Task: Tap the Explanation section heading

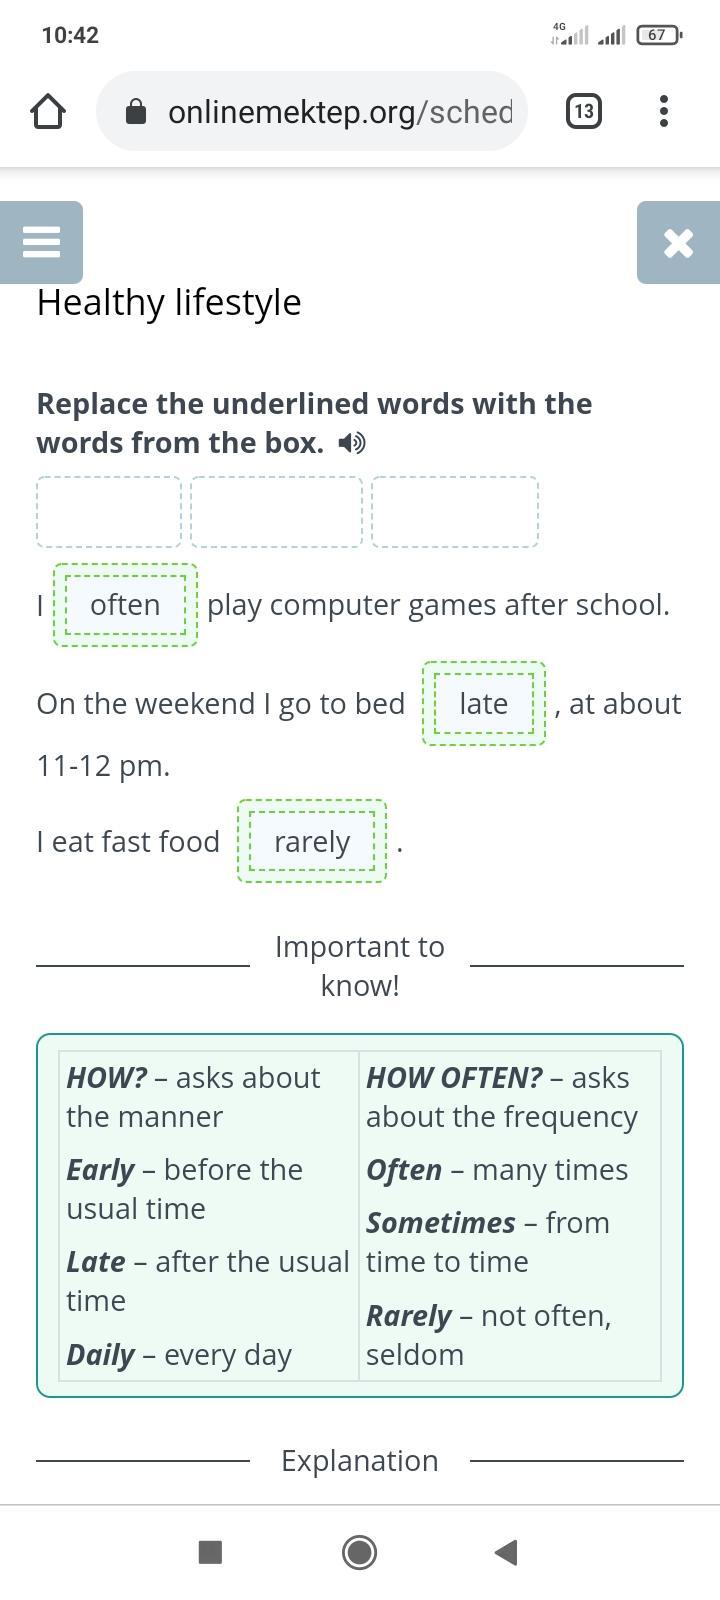Action: (x=360, y=1461)
